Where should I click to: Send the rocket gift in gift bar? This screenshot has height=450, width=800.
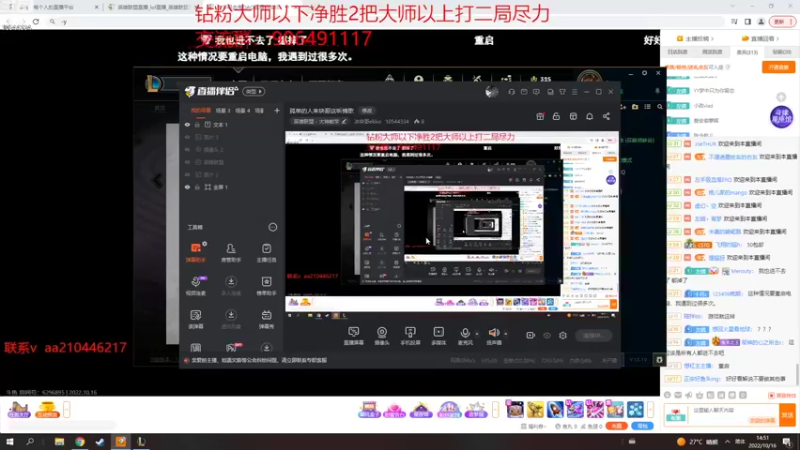[x=555, y=409]
